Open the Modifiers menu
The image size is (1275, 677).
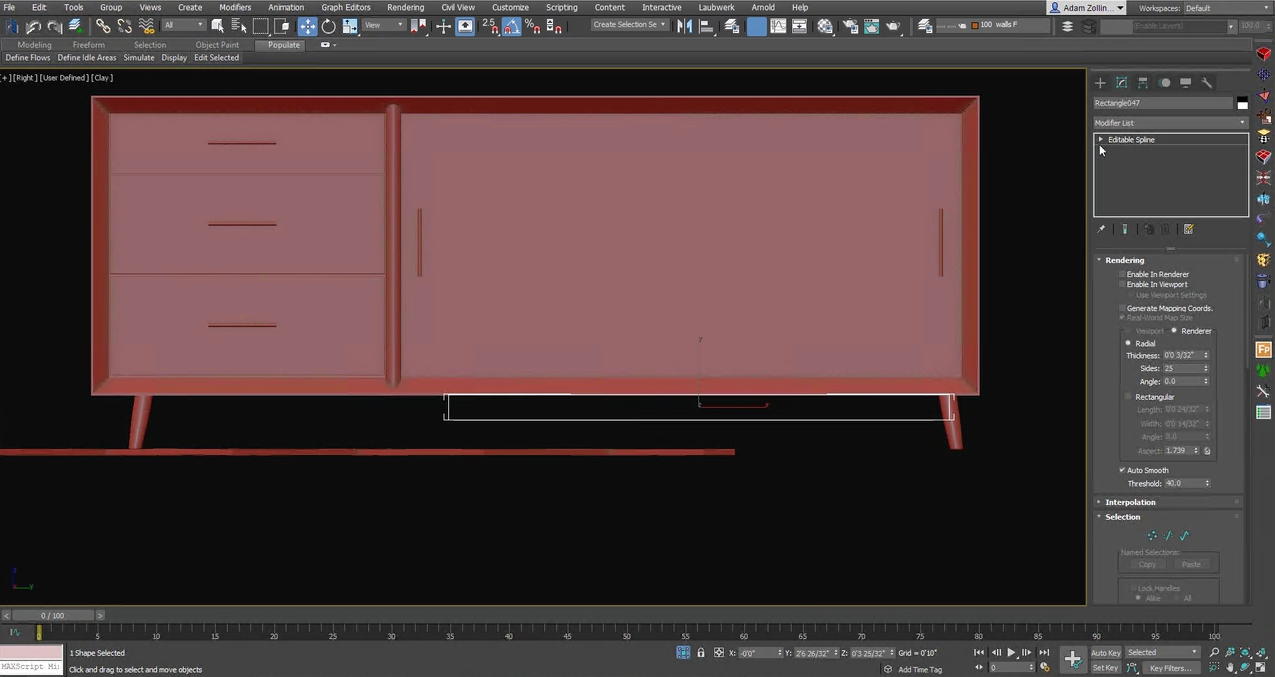[235, 7]
